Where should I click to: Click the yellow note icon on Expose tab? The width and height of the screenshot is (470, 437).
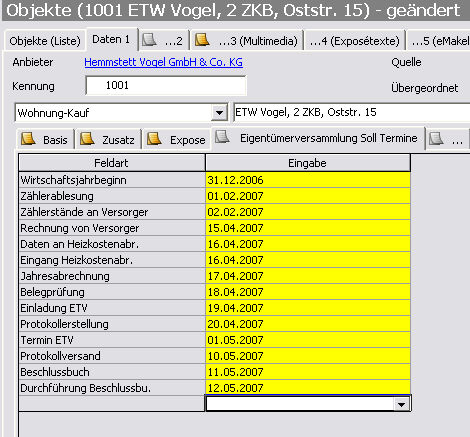point(154,138)
